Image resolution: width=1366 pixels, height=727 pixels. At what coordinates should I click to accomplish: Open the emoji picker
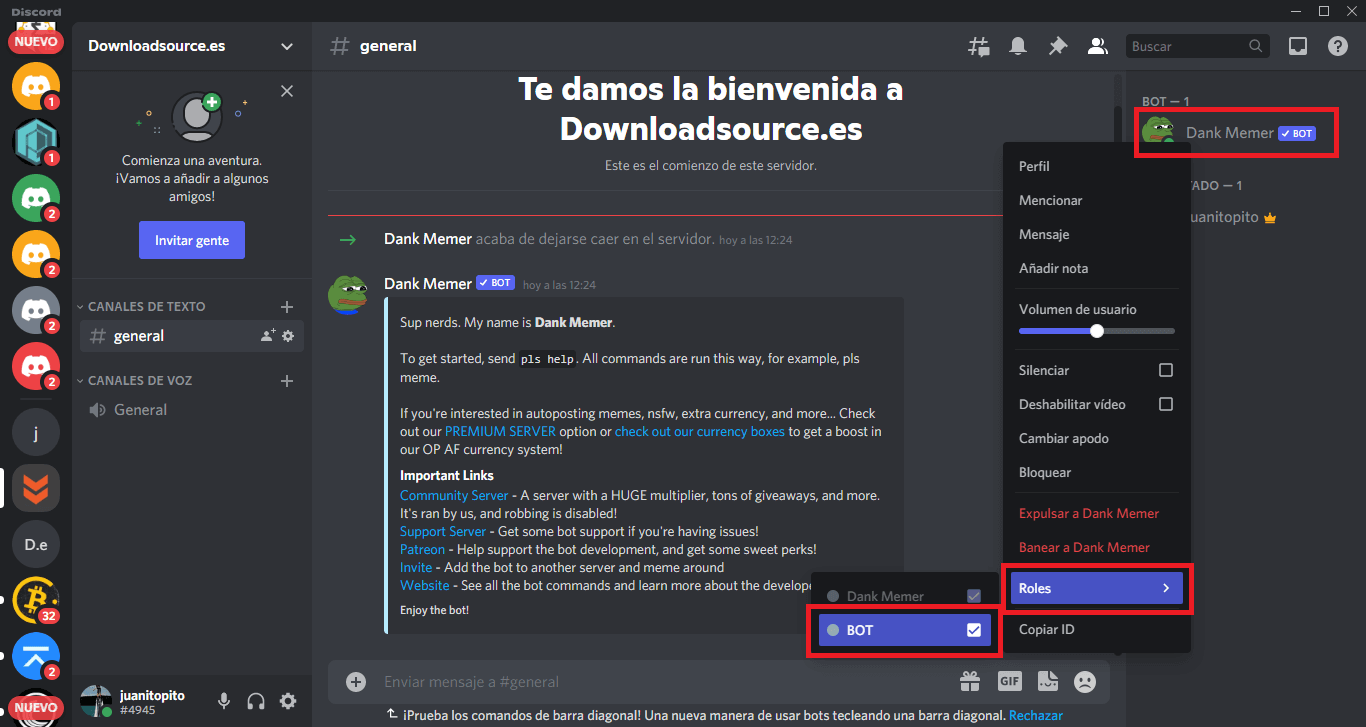[x=1085, y=682]
